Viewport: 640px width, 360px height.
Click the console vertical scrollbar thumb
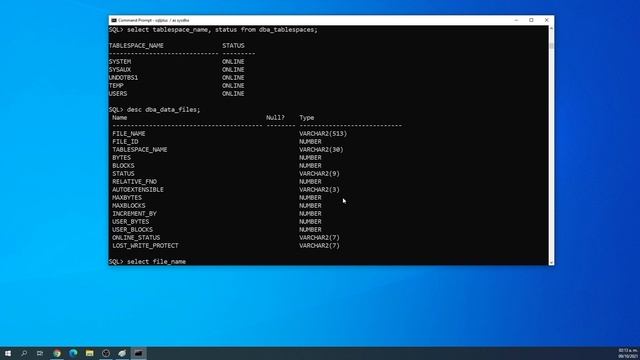click(x=551, y=46)
